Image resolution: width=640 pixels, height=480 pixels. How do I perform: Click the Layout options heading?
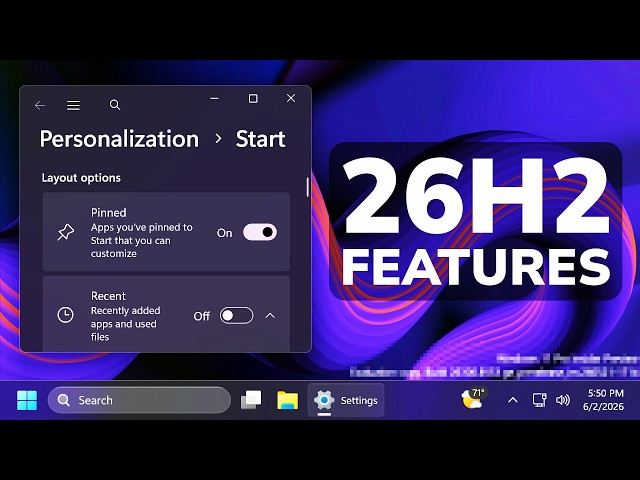(81, 178)
